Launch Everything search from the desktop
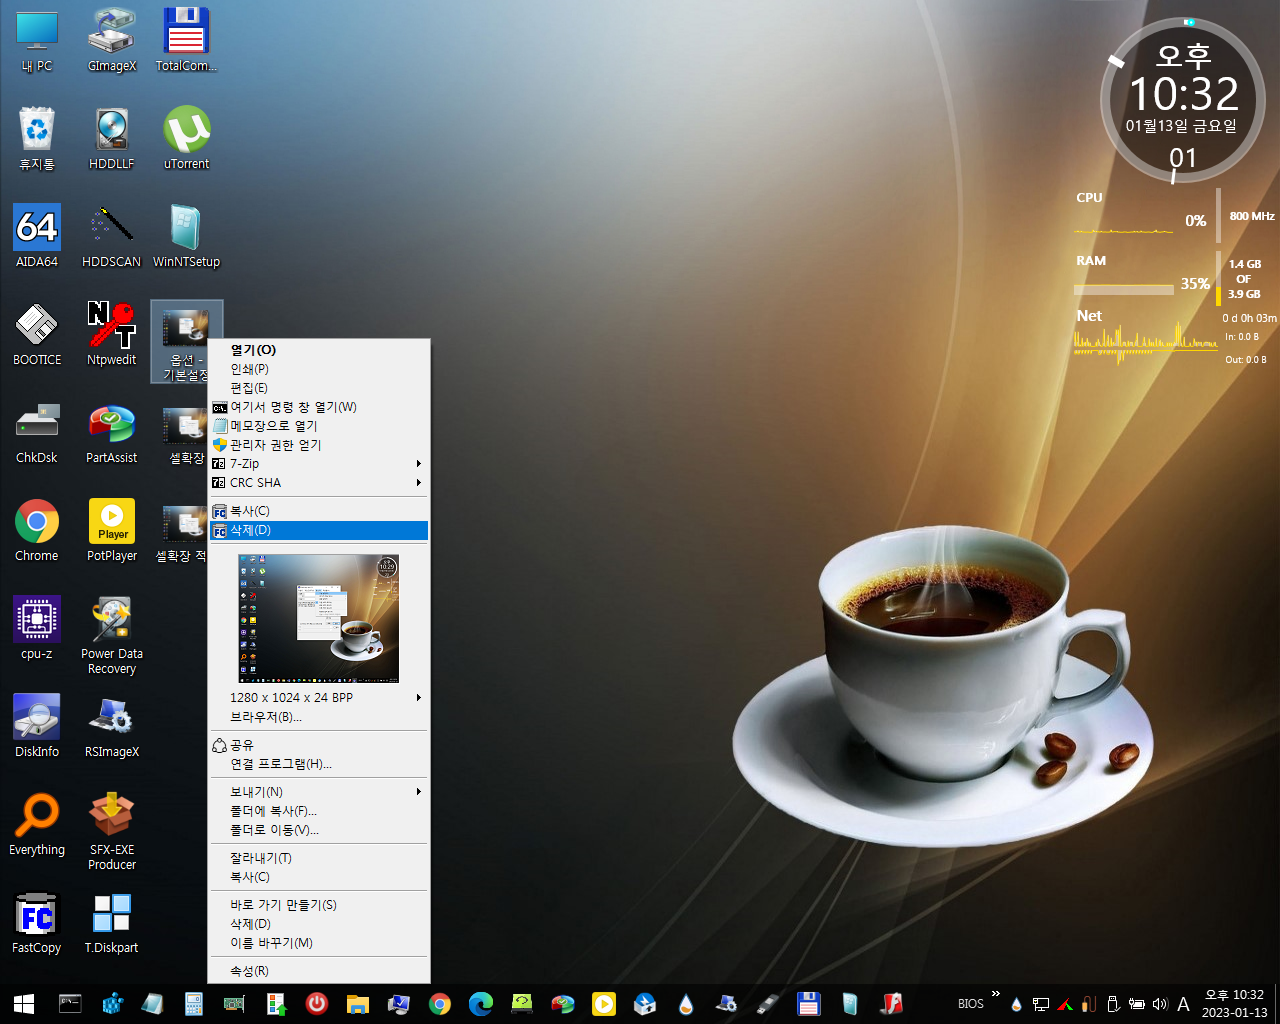 click(x=37, y=825)
